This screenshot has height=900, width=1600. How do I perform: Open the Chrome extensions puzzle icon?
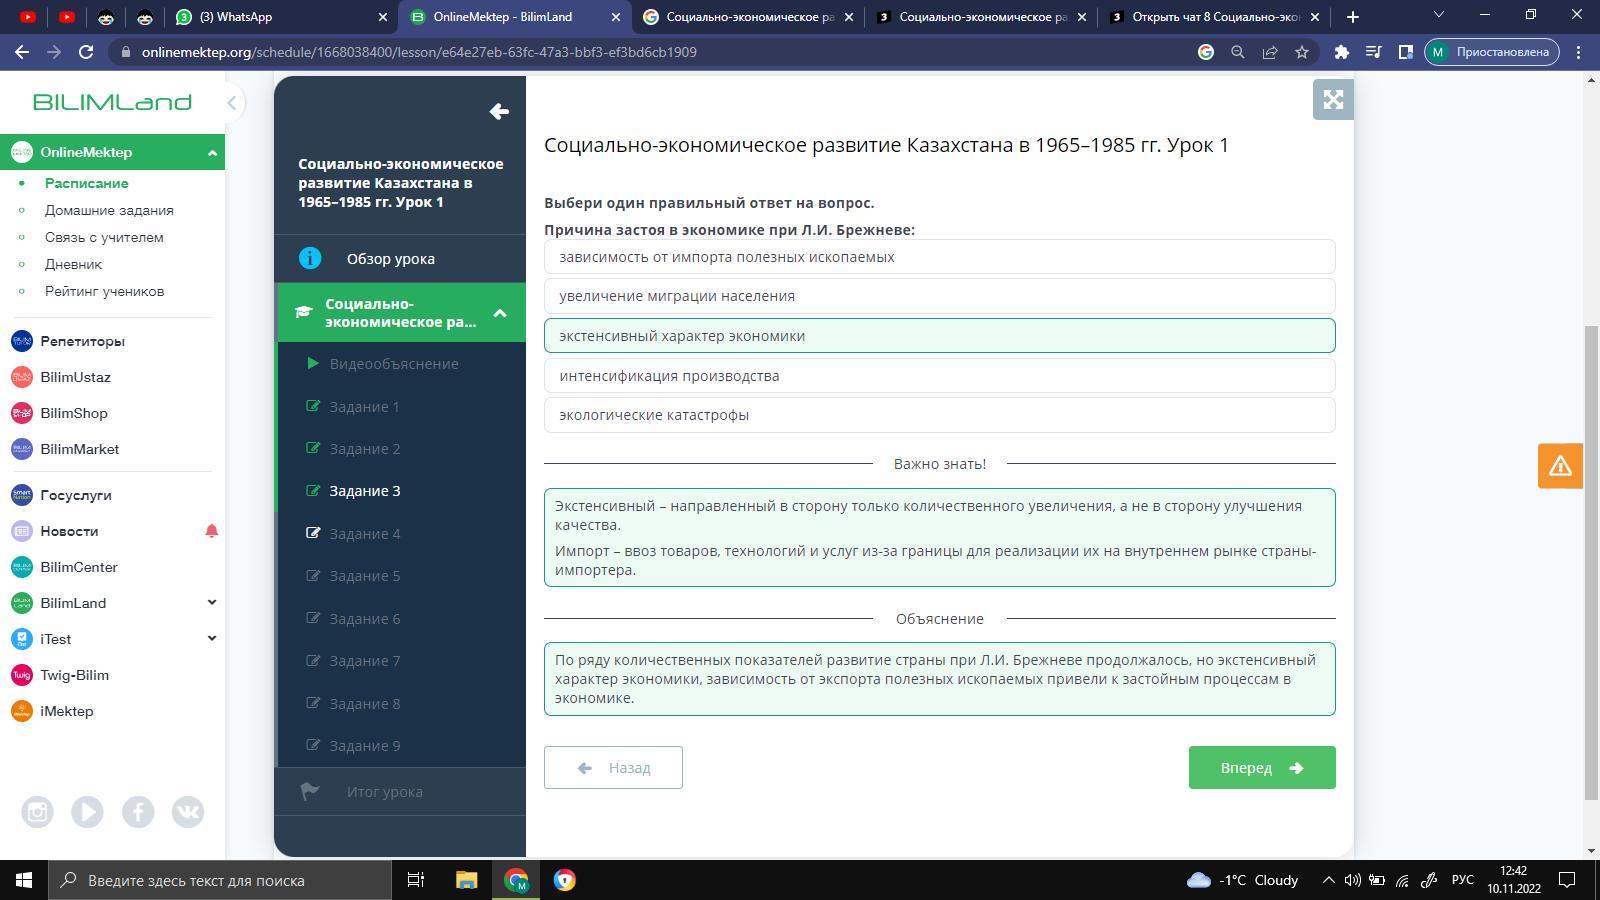pyautogui.click(x=1342, y=52)
